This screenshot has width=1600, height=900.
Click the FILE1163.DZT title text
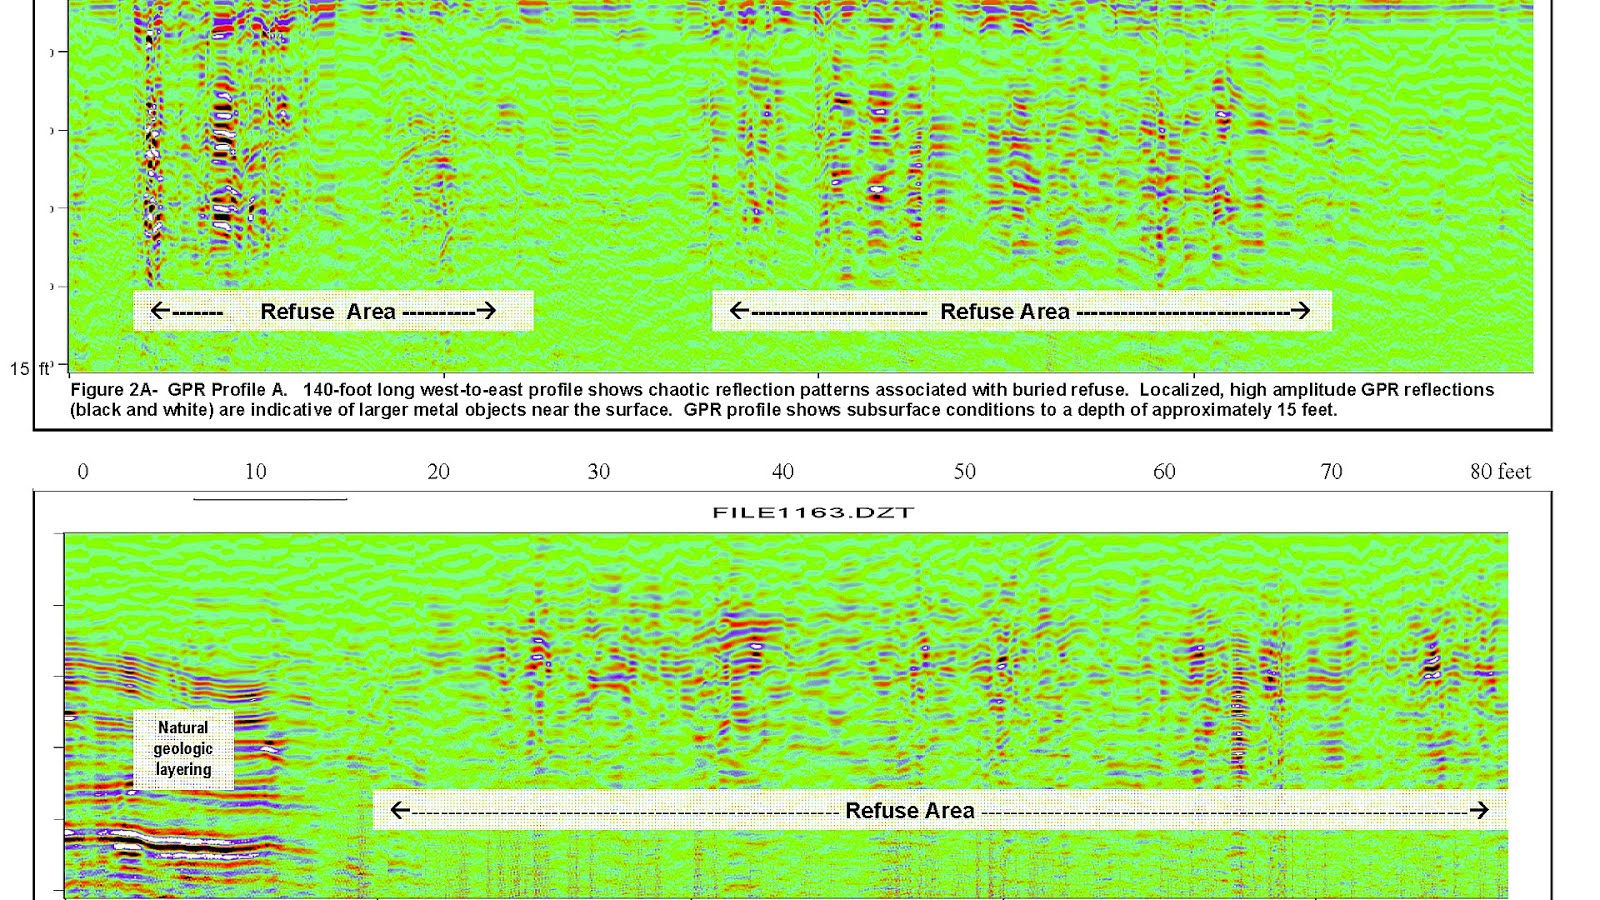click(811, 511)
